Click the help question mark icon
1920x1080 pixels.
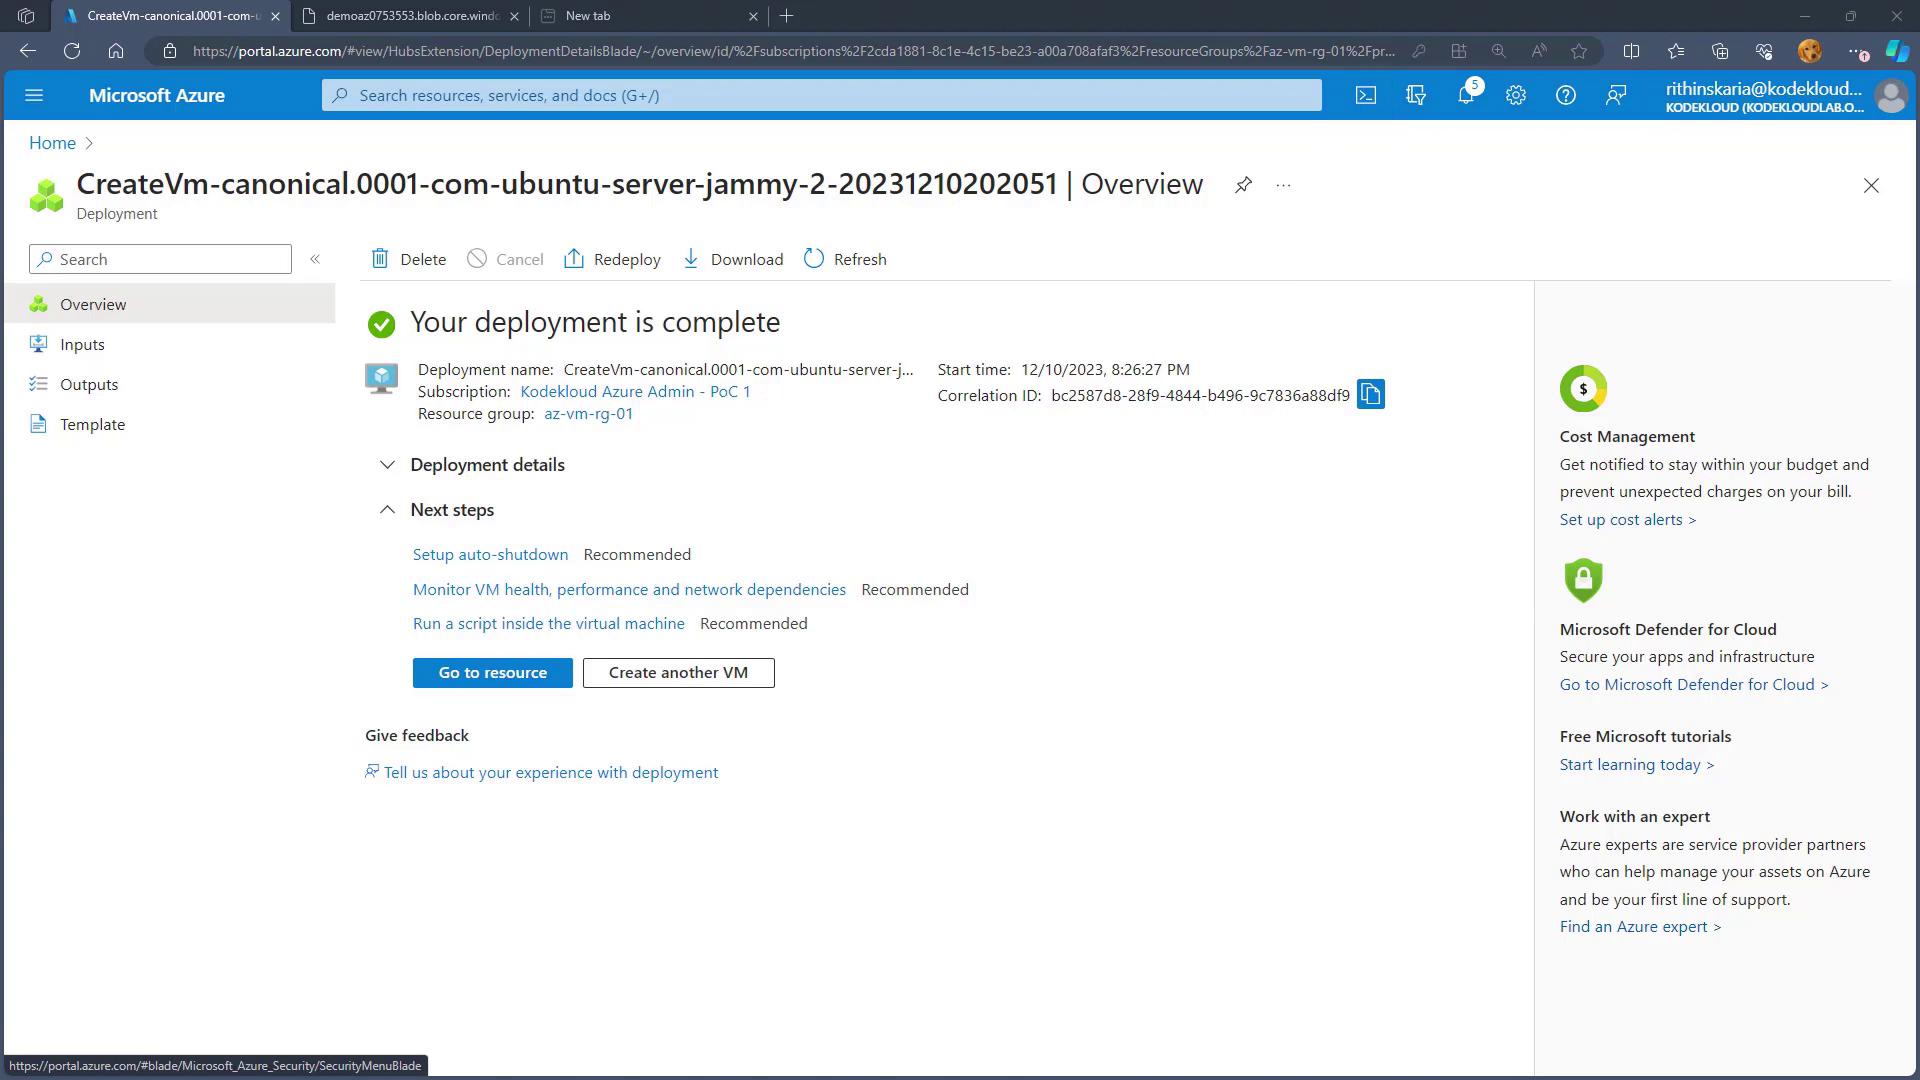pyautogui.click(x=1565, y=95)
